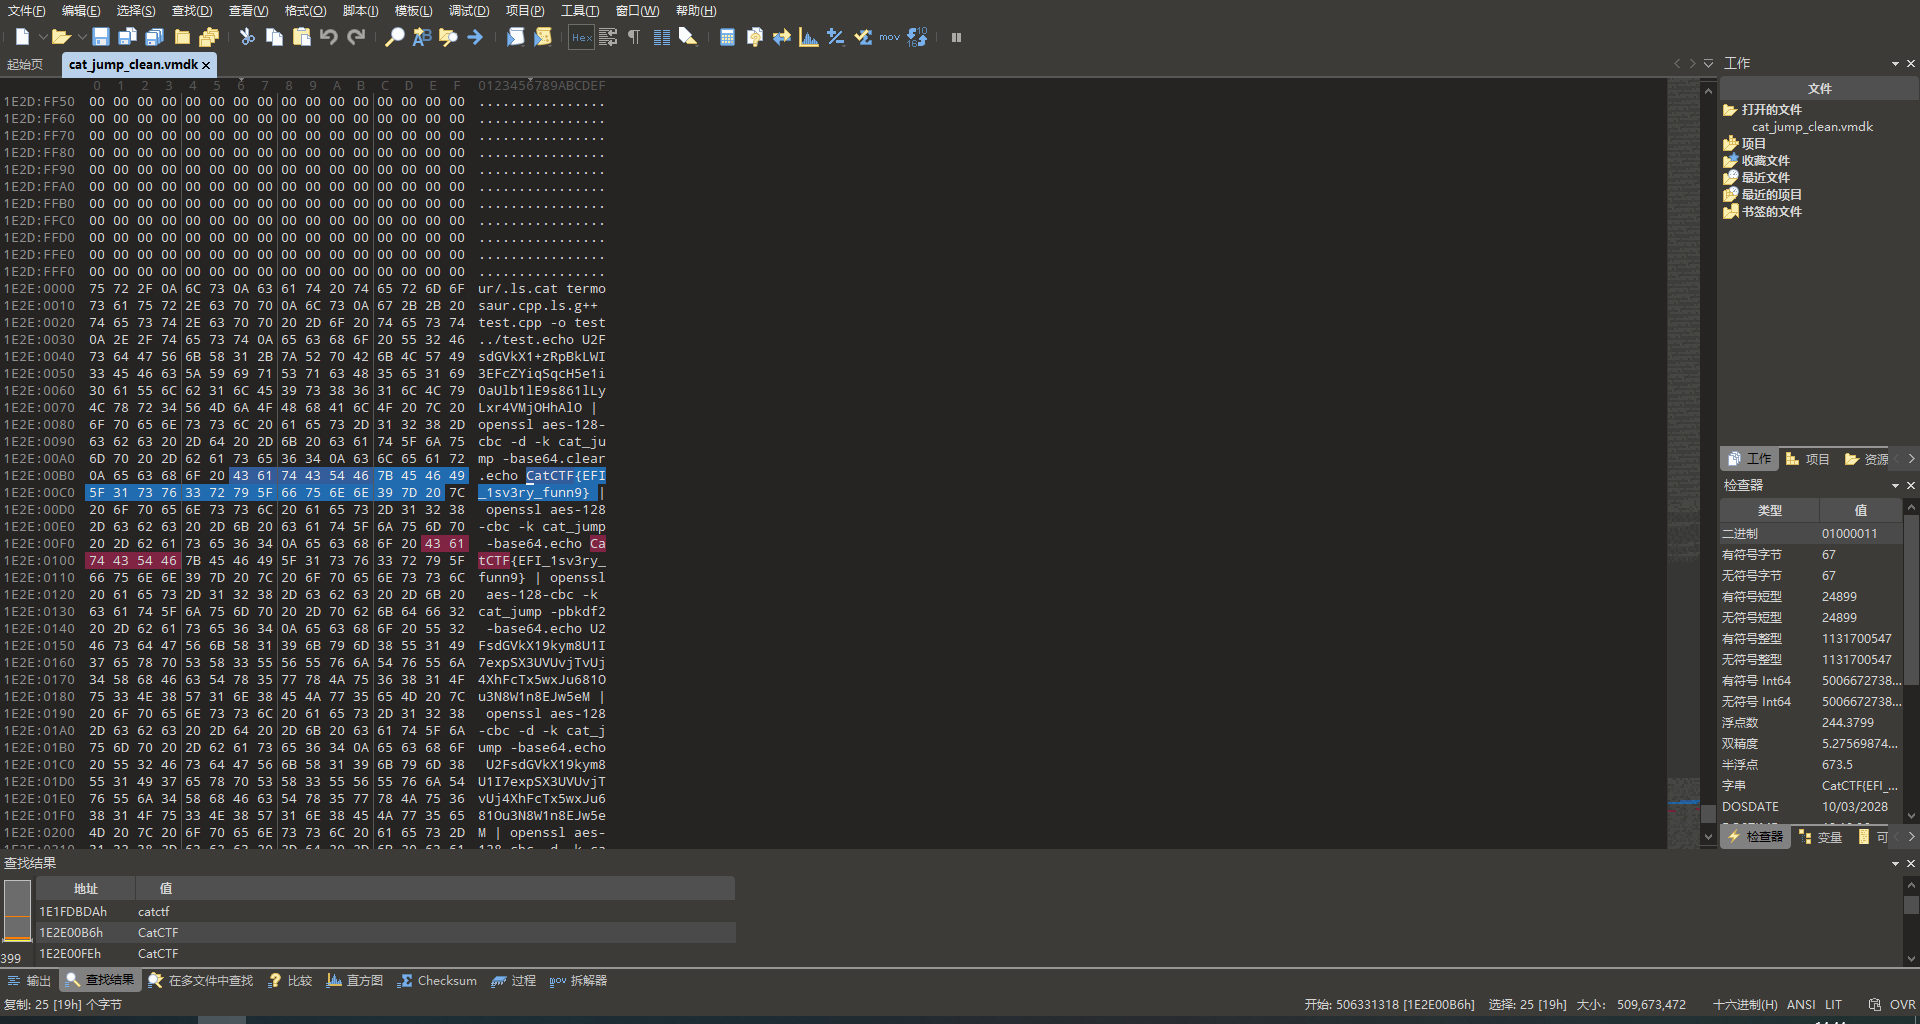Click the Paste clipboard icon
Image resolution: width=1920 pixels, height=1024 pixels.
[x=302, y=37]
